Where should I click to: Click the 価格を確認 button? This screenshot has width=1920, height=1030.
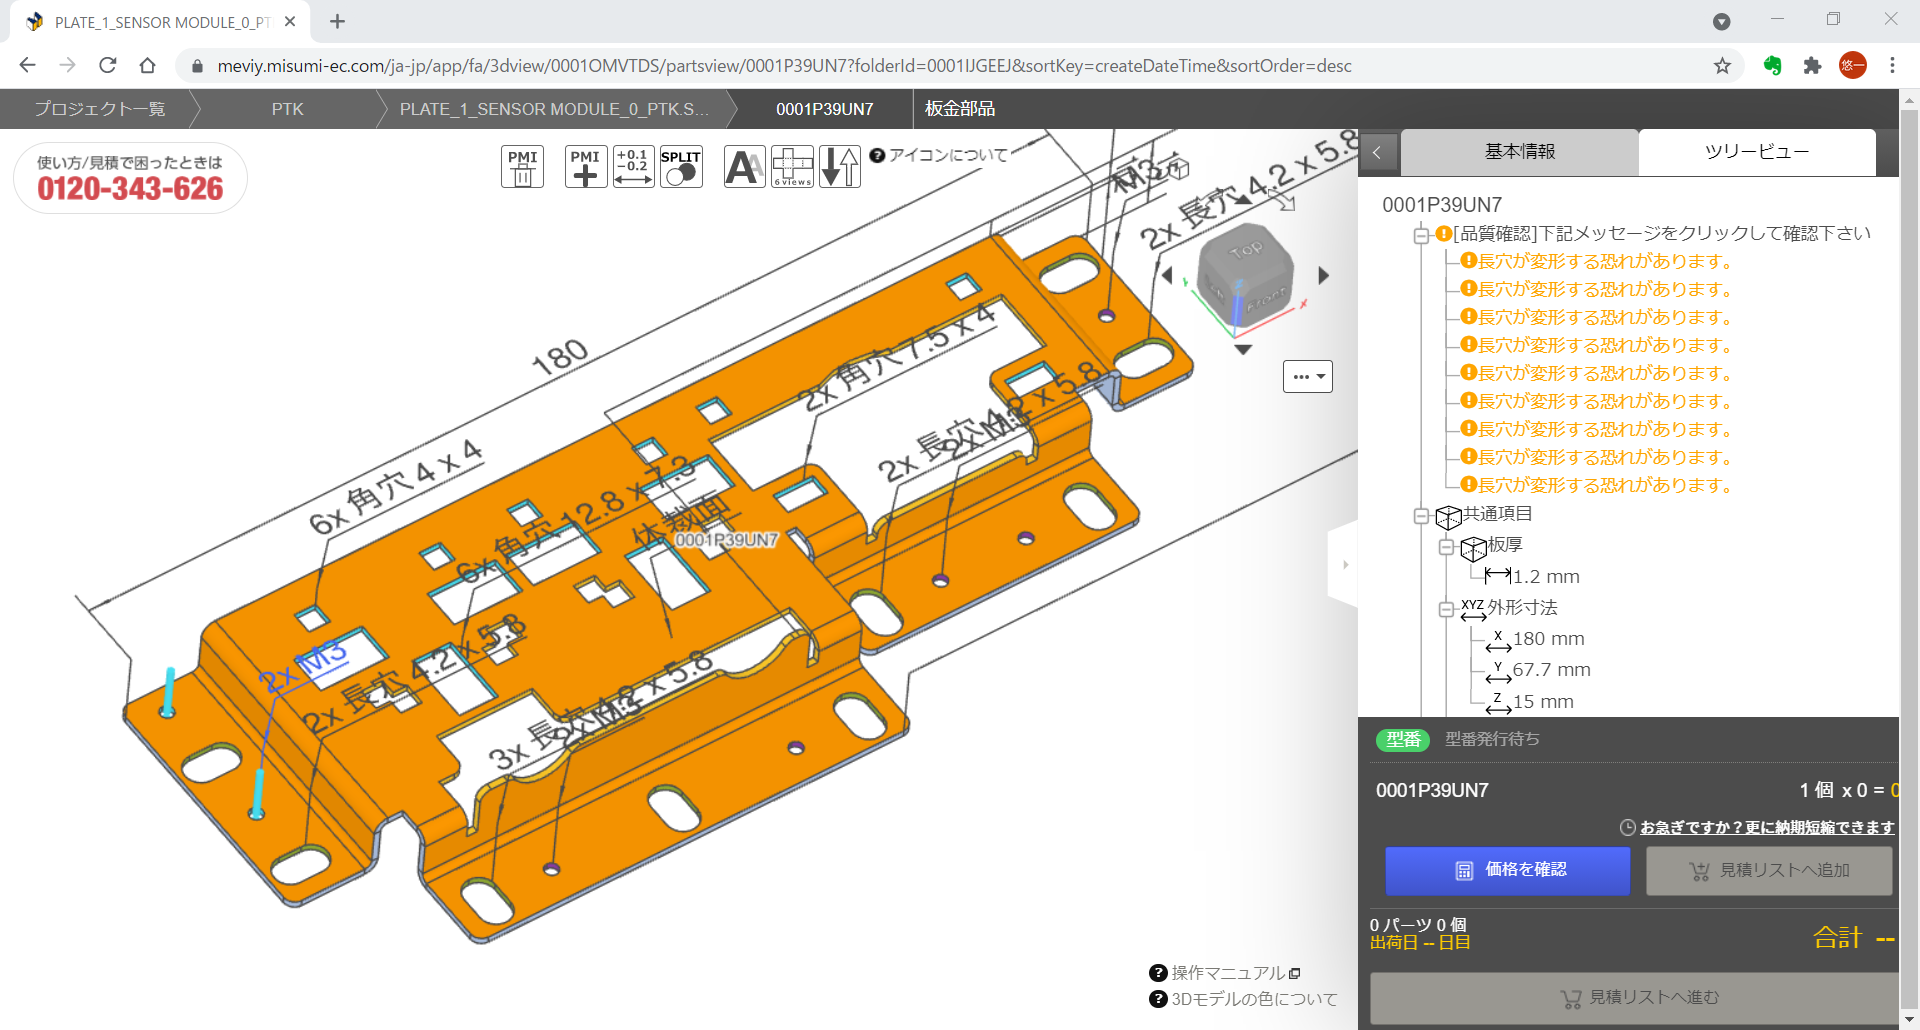click(1508, 871)
